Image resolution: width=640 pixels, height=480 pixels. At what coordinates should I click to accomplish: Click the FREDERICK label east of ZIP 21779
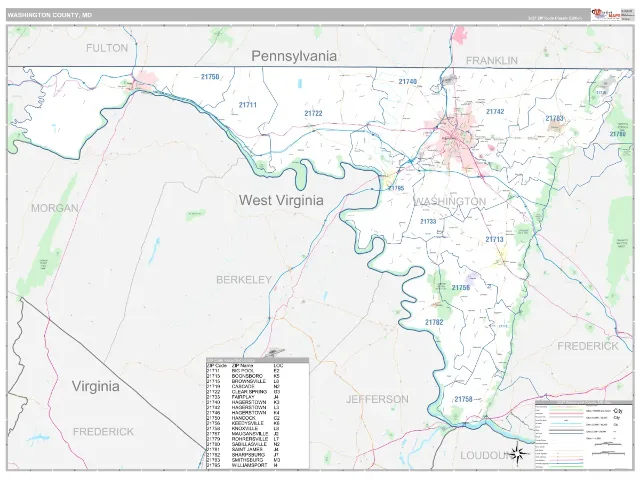588,346
